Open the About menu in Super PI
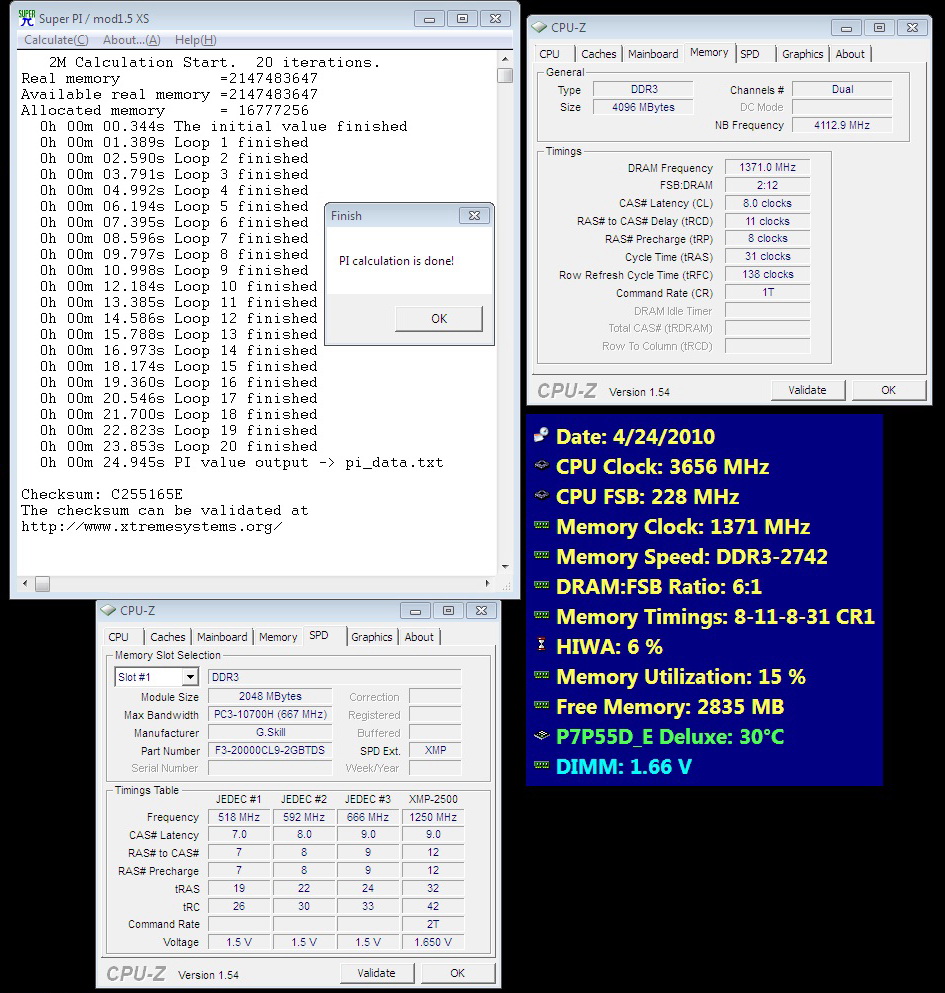The width and height of the screenshot is (945, 993). [132, 40]
